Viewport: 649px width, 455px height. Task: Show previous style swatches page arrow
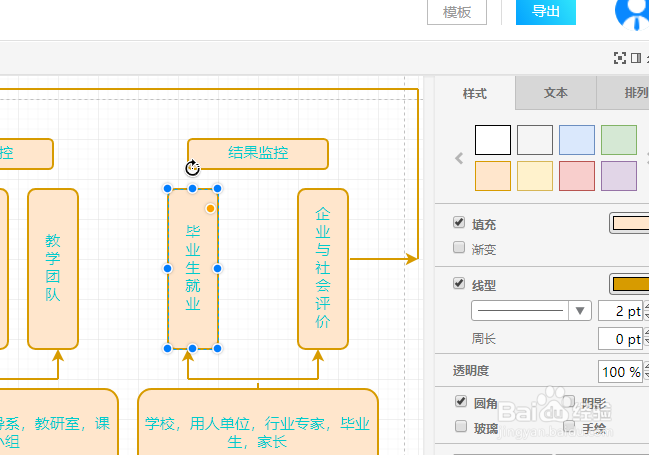459,158
